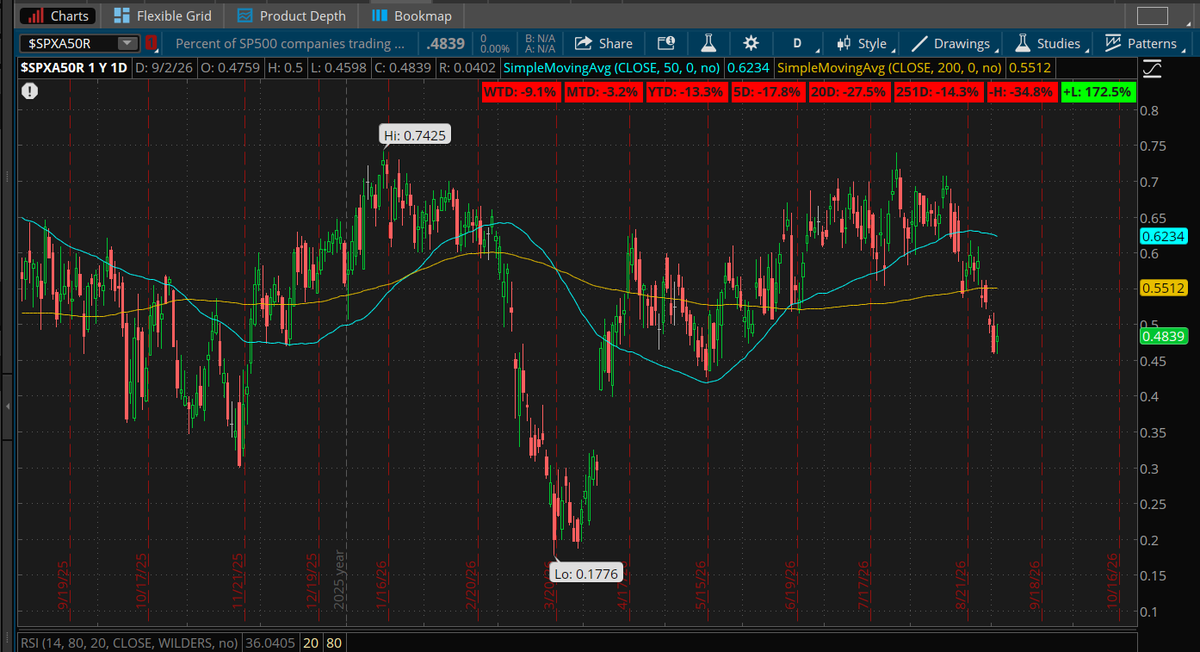Click the Hi: 0.7425 price bubble
This screenshot has height=652, width=1200.
414,134
